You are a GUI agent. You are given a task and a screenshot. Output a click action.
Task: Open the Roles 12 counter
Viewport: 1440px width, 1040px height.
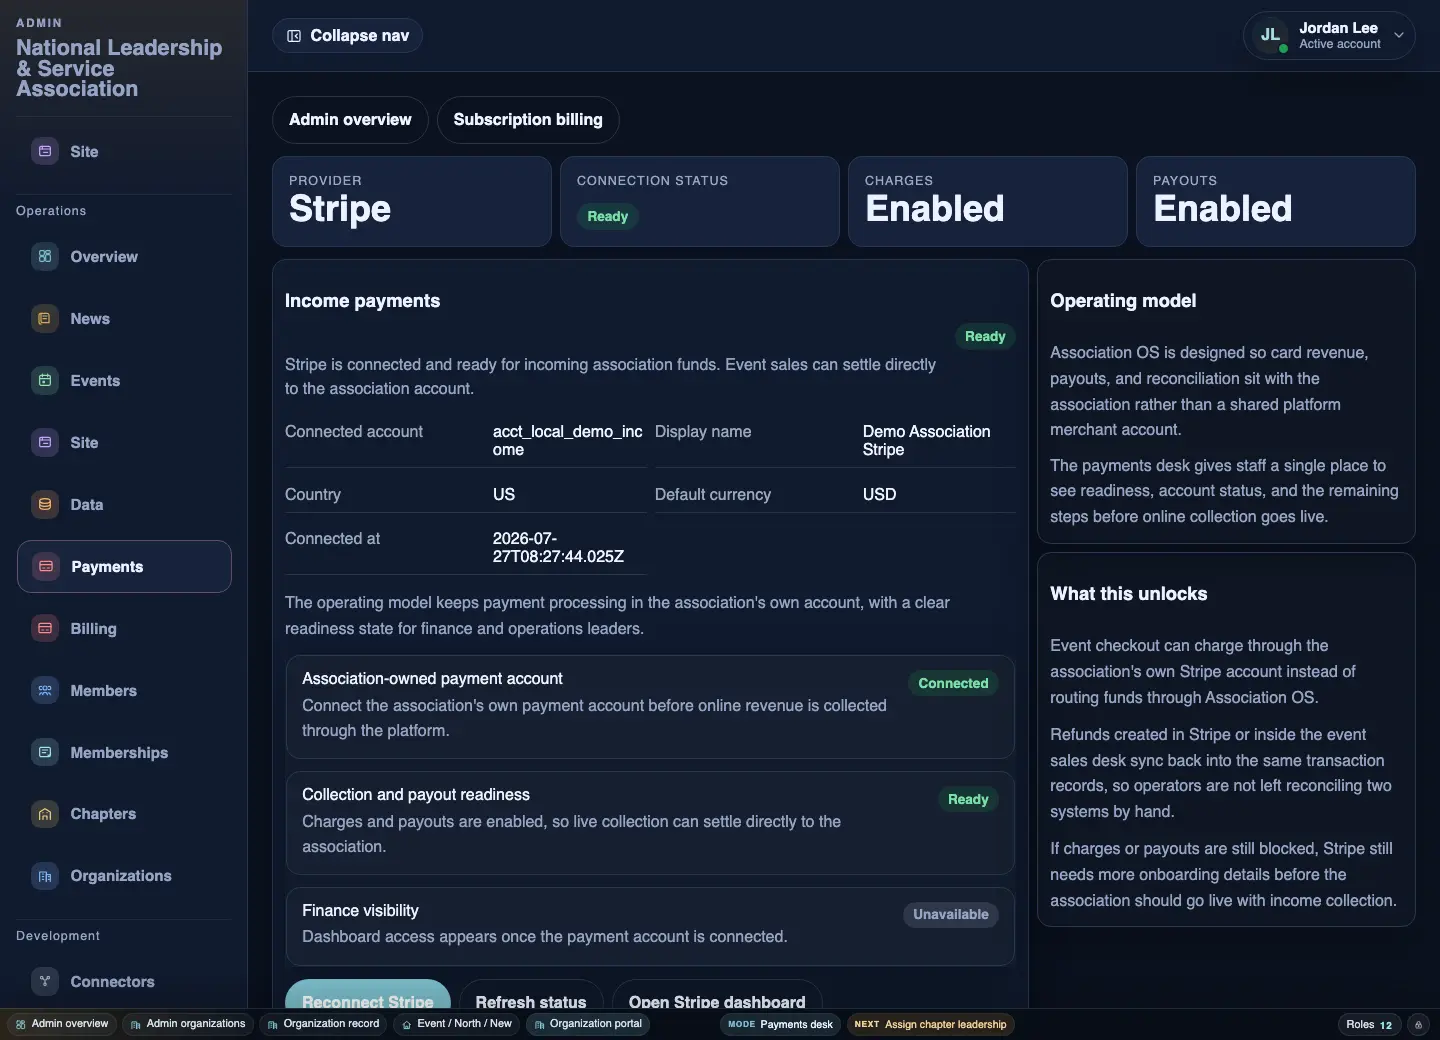pos(1369,1024)
